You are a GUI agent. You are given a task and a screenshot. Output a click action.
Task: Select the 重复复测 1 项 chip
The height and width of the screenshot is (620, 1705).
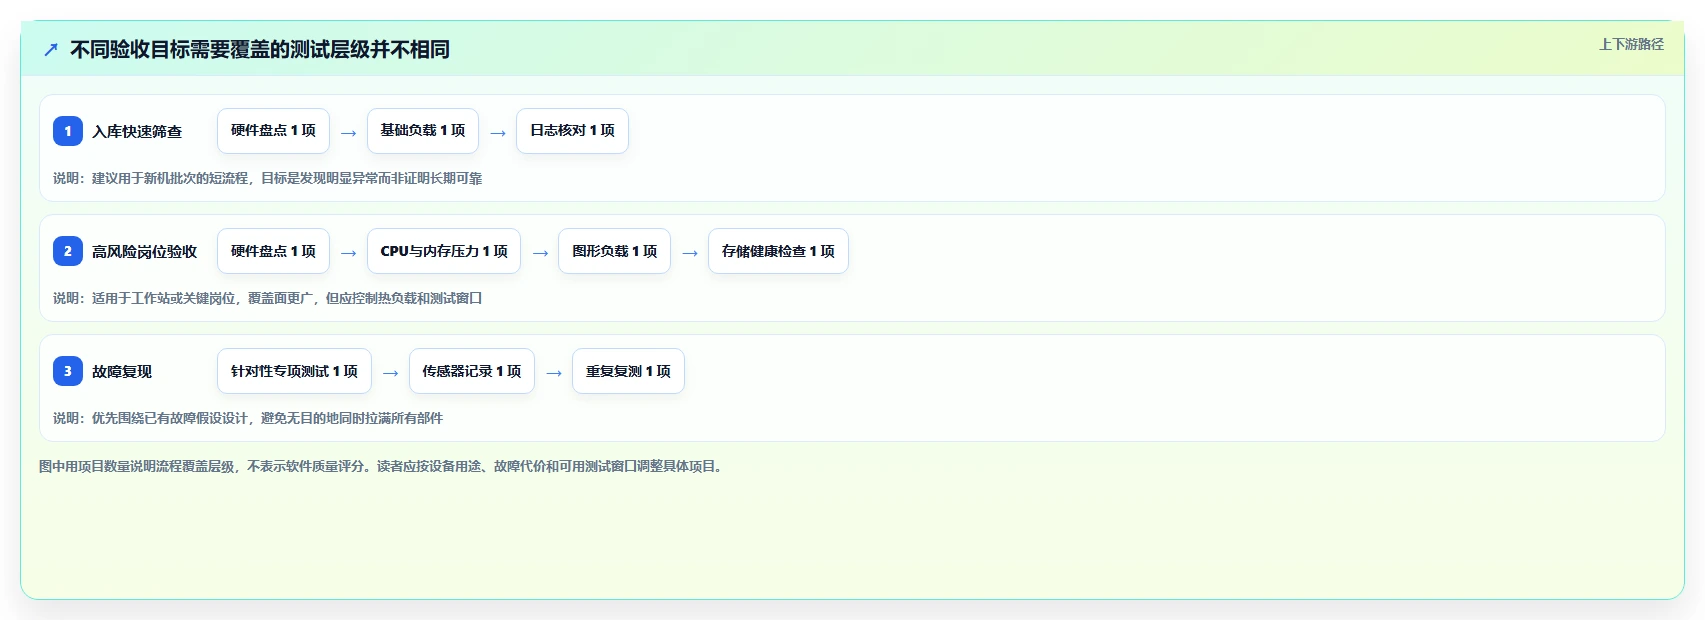pyautogui.click(x=628, y=371)
